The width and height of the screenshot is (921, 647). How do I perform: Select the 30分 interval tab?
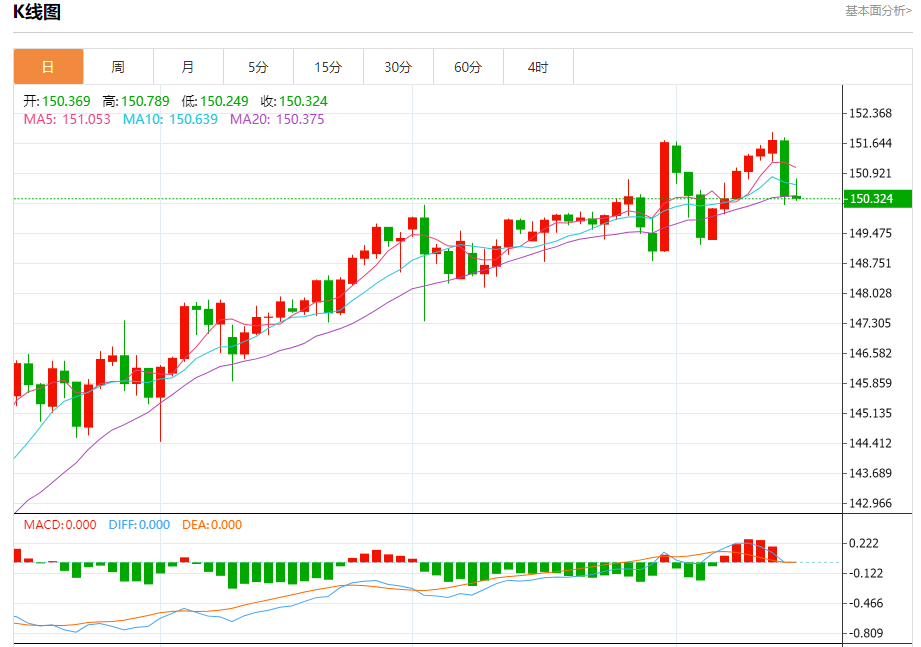398,67
